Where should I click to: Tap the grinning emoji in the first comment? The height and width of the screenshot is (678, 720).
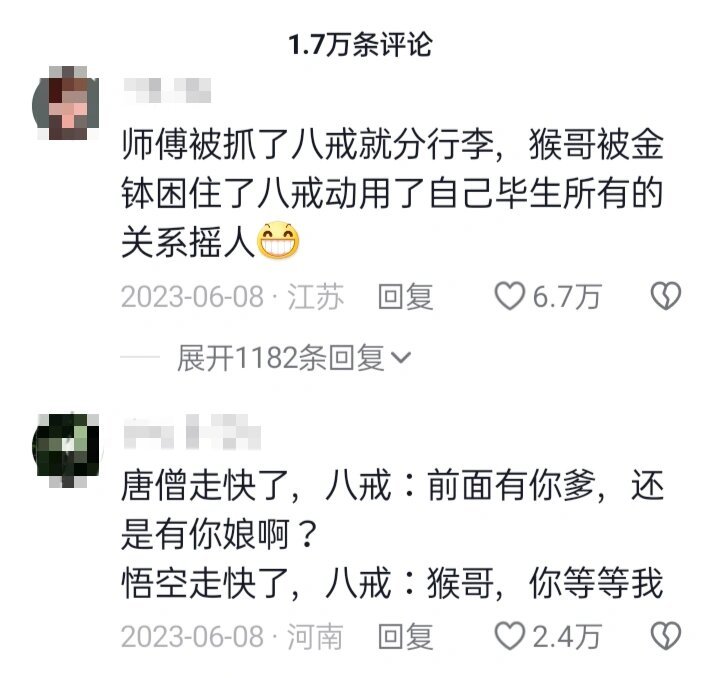coord(278,240)
